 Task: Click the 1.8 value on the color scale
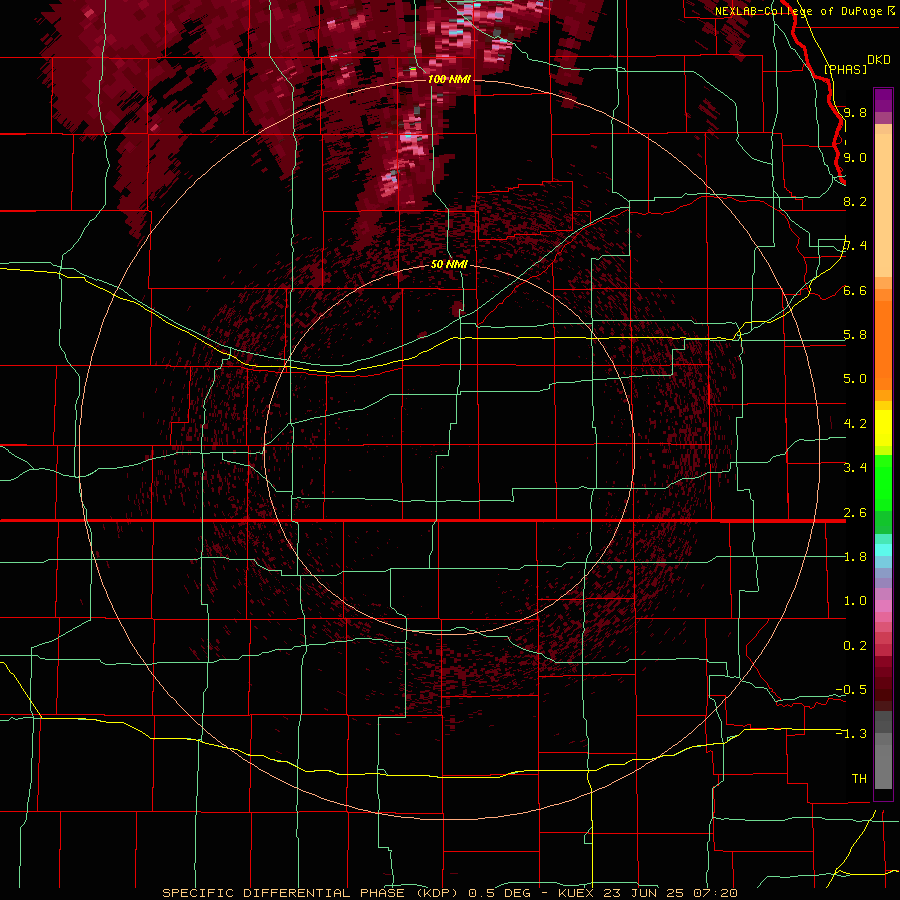point(855,557)
